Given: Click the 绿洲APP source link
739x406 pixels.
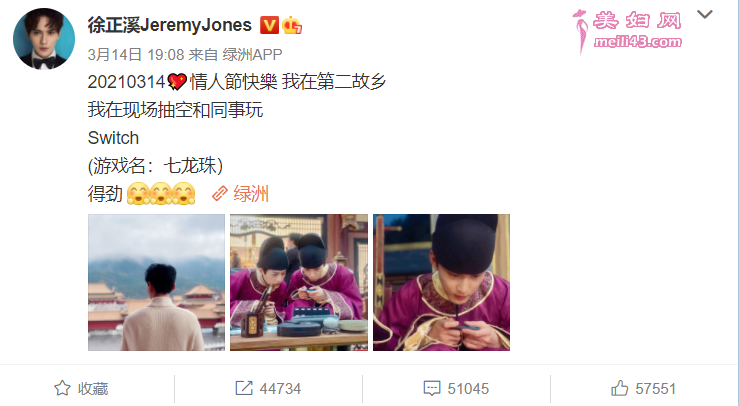Looking at the screenshot, I should 252,55.
